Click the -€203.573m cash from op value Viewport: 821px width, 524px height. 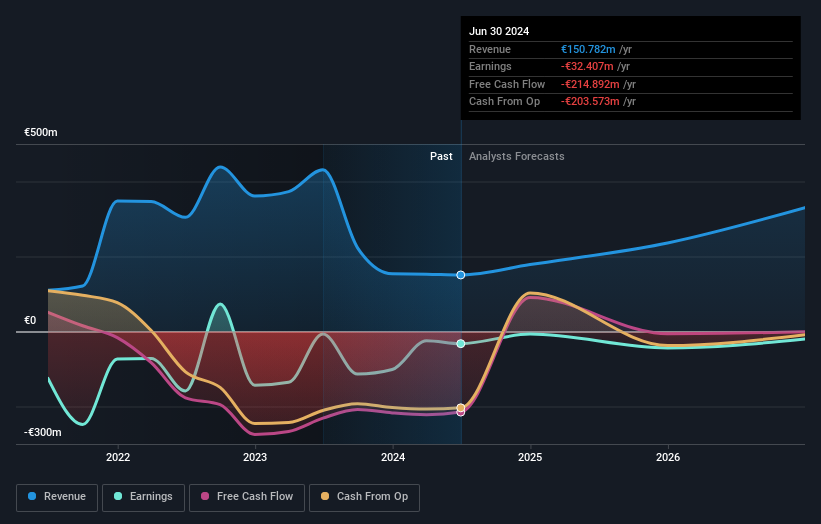click(590, 102)
